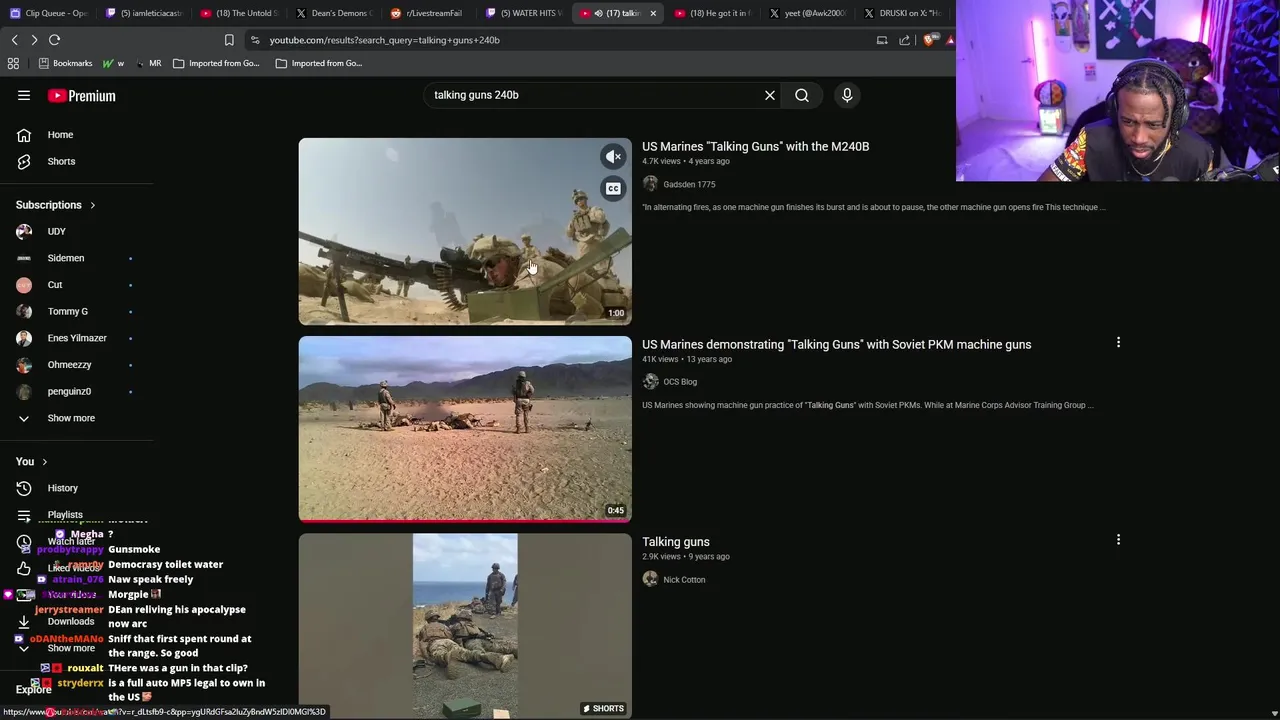Expand the Subscriptions section chevron
Image resolution: width=1280 pixels, height=720 pixels.
[x=93, y=205]
